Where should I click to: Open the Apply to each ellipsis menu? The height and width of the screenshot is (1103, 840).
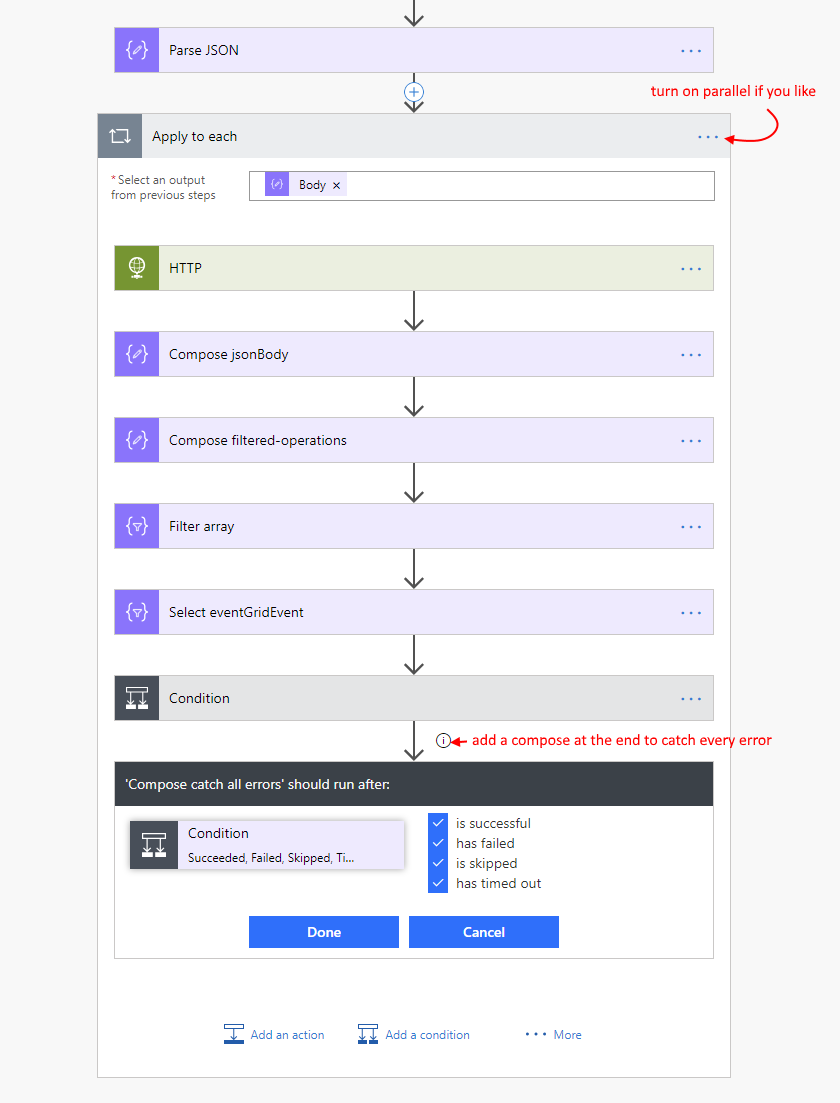(708, 137)
